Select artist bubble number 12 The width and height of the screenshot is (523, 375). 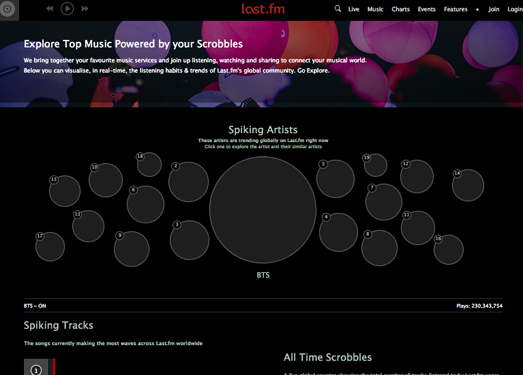(x=417, y=176)
